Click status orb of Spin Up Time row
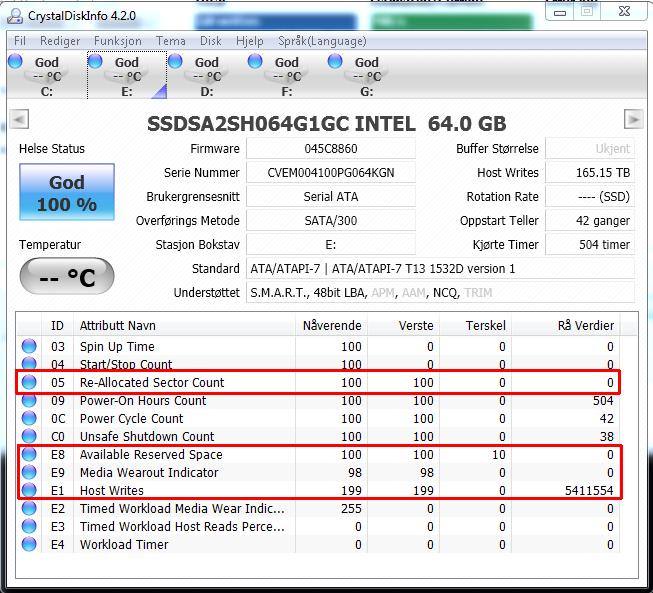653x593 pixels. coord(29,346)
